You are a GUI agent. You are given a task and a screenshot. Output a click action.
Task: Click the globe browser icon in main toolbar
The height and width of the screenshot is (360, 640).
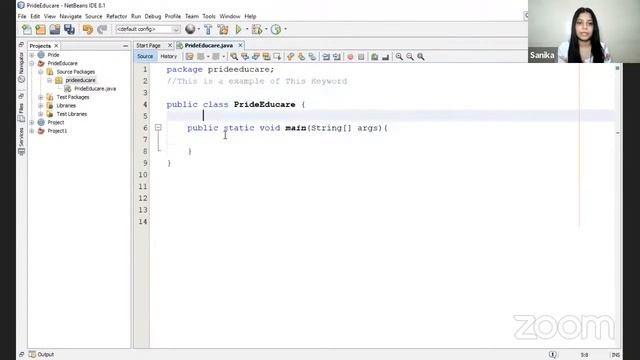[190, 29]
